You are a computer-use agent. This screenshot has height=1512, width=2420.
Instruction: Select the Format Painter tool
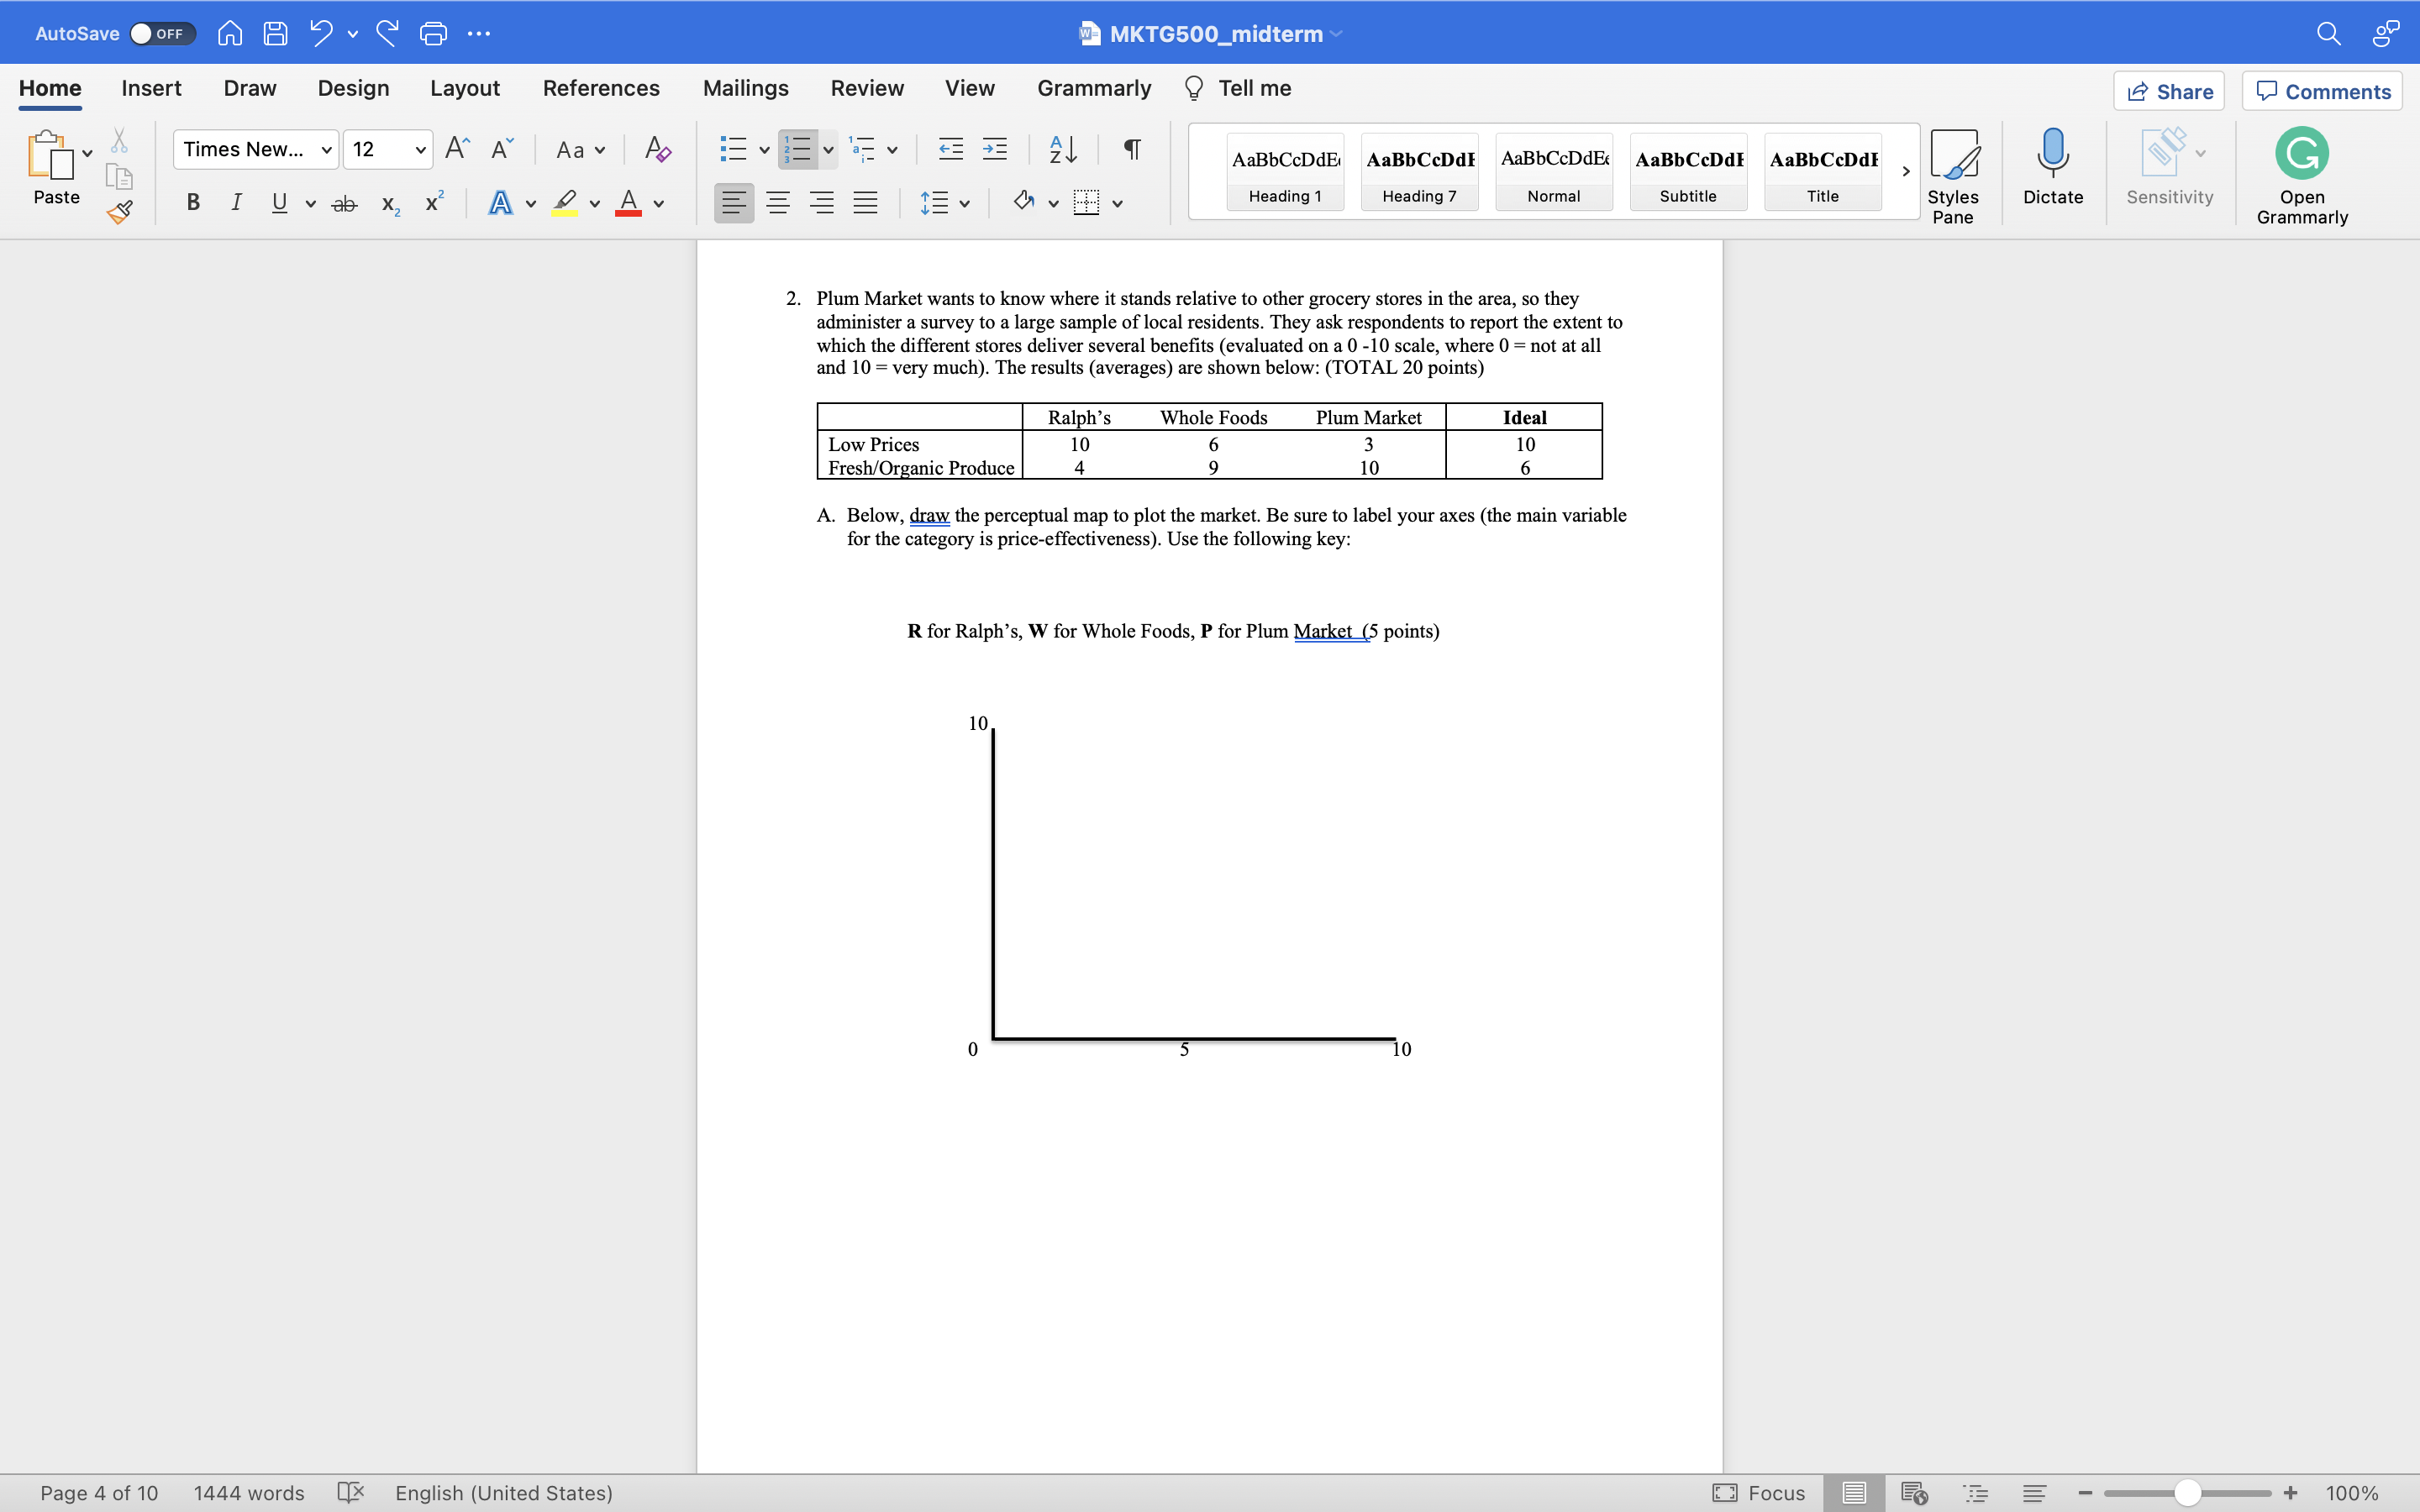tap(118, 212)
